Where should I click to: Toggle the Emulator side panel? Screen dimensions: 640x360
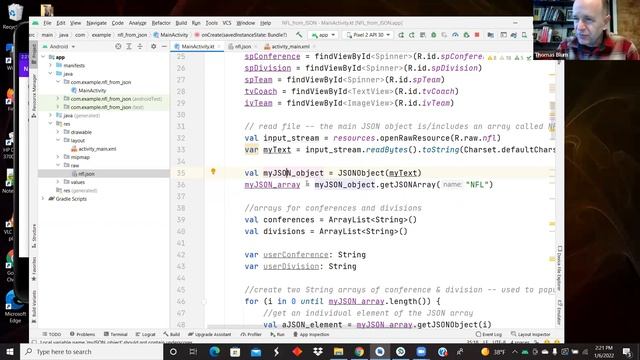[x=560, y=313]
